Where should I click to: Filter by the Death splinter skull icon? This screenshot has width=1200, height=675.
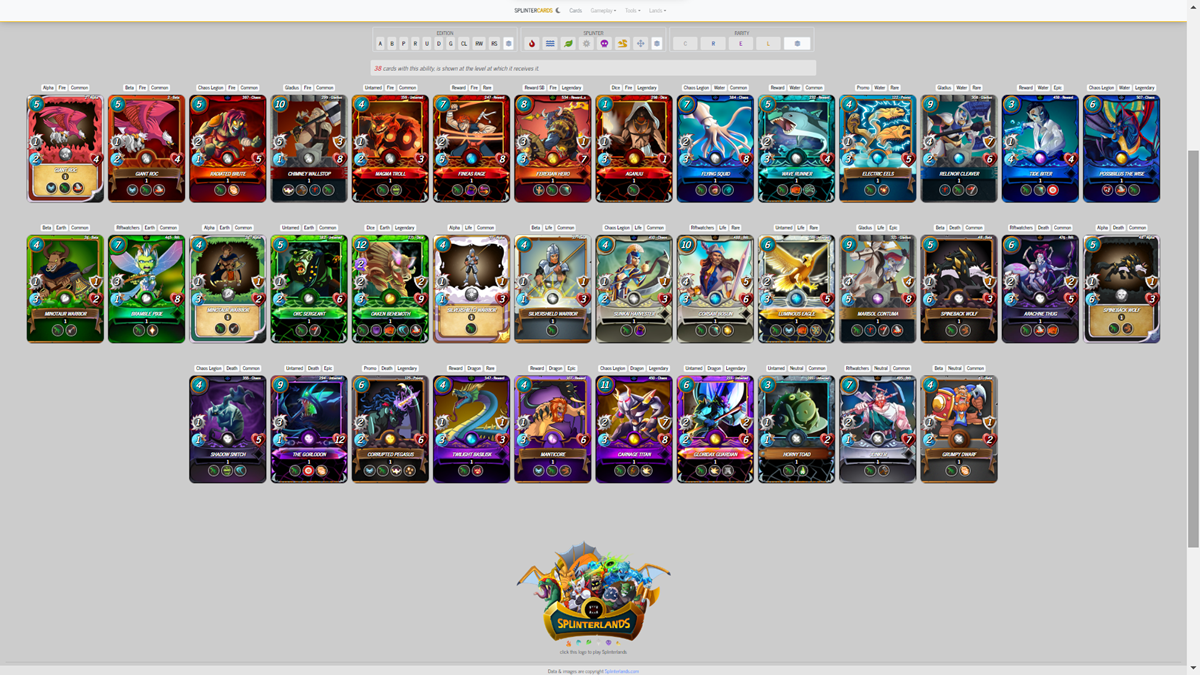click(x=604, y=44)
